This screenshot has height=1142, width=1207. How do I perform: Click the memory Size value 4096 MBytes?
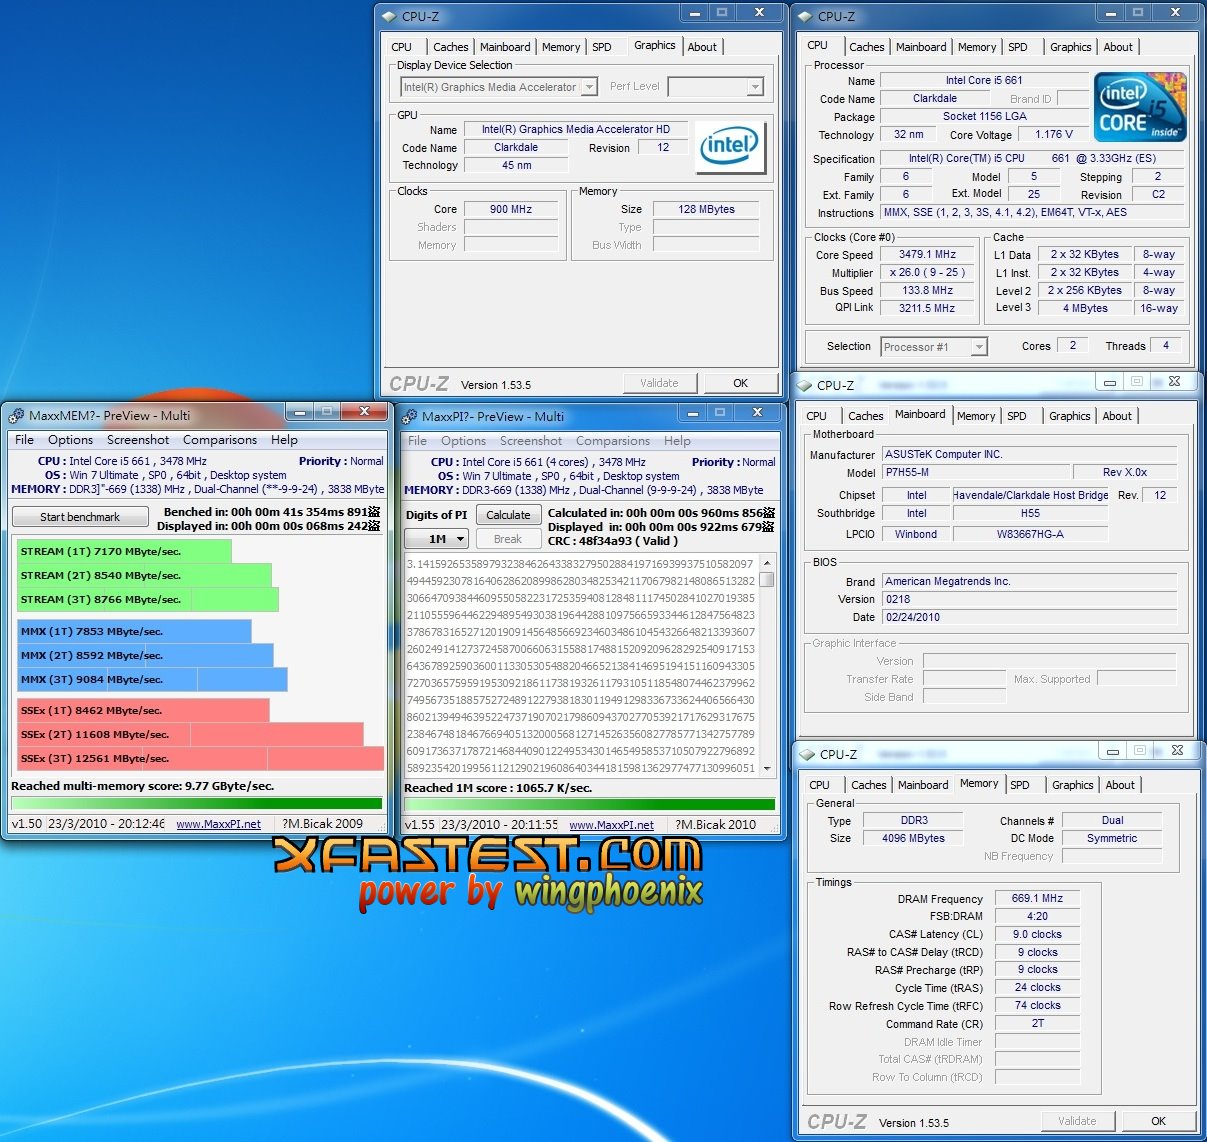[x=912, y=838]
